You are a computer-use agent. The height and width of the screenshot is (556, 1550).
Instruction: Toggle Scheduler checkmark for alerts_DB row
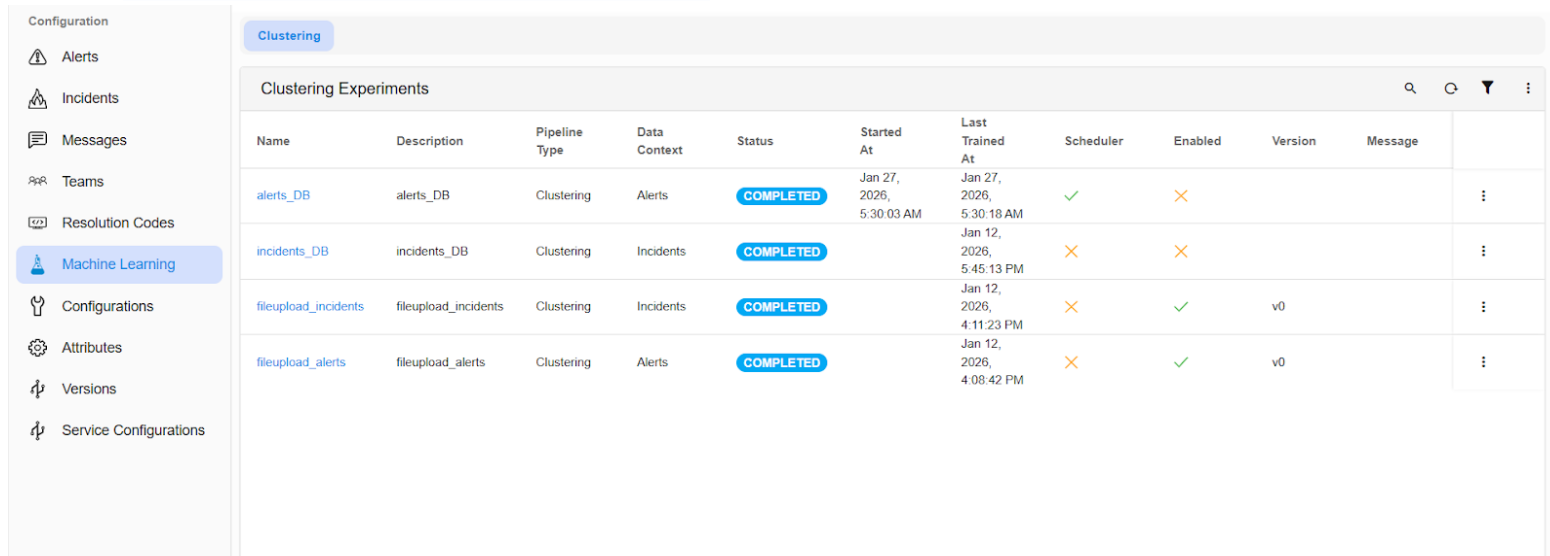(1071, 196)
